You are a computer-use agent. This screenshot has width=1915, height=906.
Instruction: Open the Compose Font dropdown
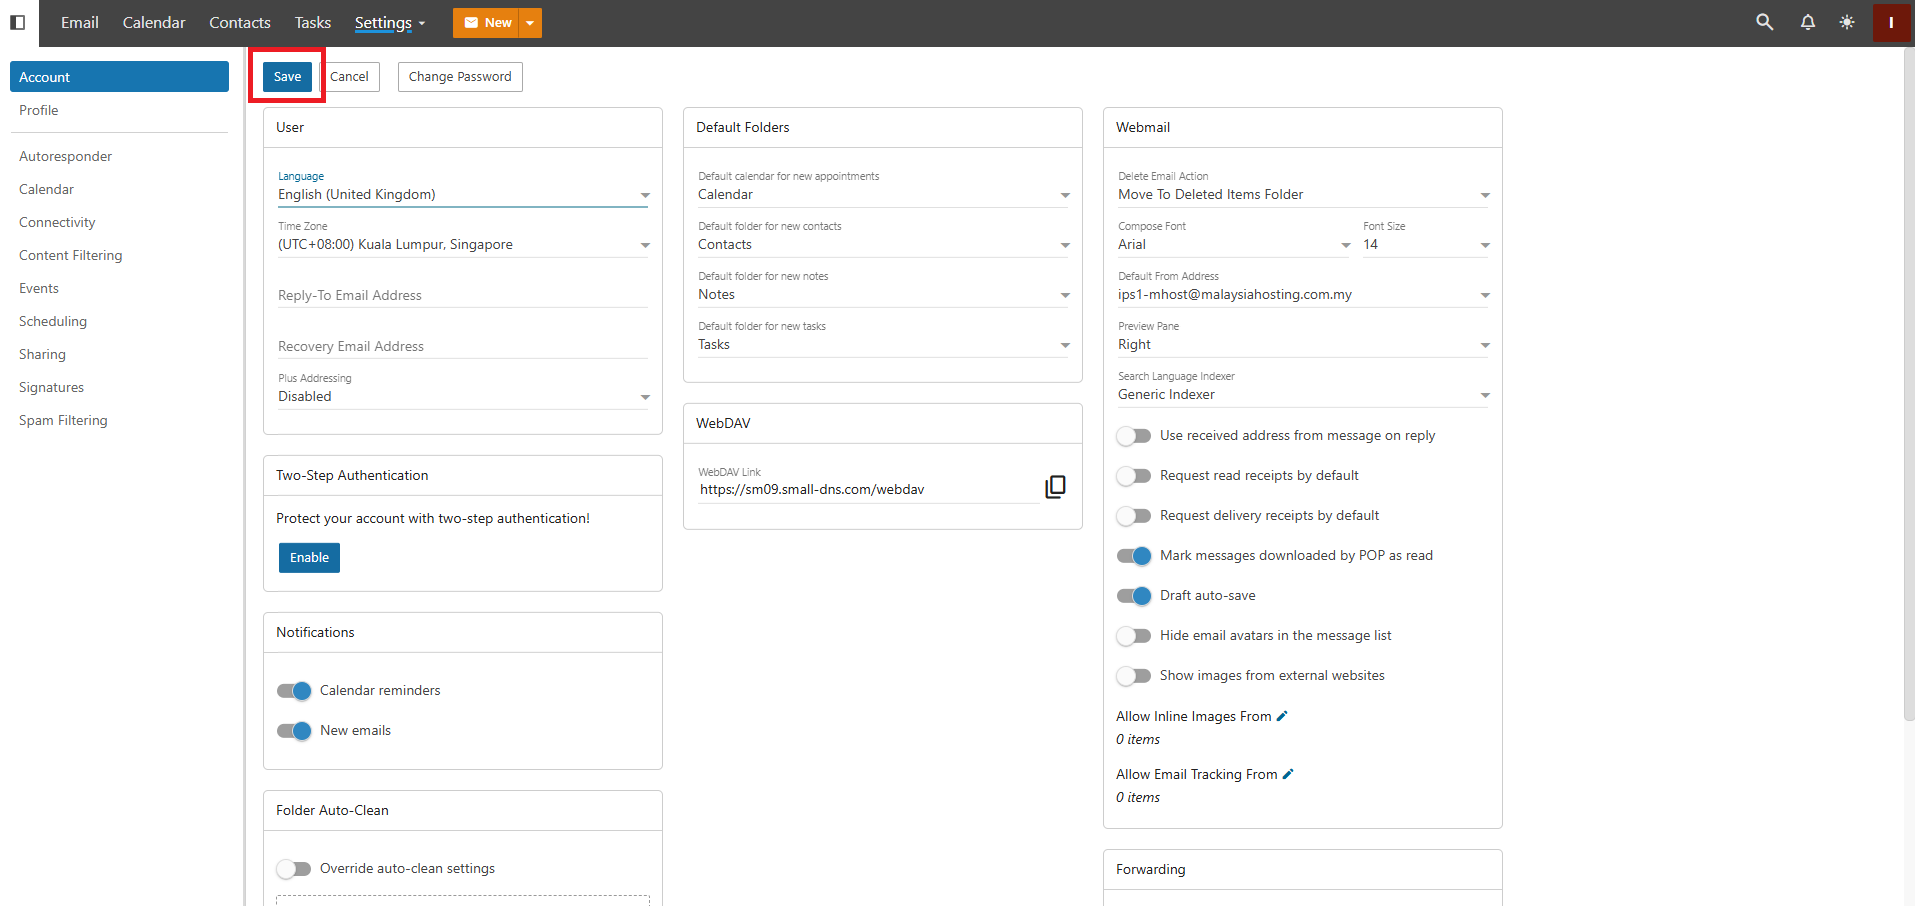tap(1234, 245)
